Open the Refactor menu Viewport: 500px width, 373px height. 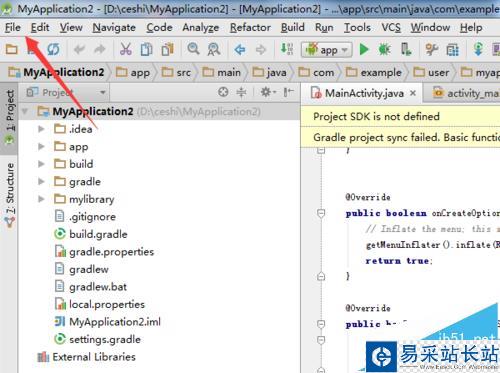[x=250, y=27]
